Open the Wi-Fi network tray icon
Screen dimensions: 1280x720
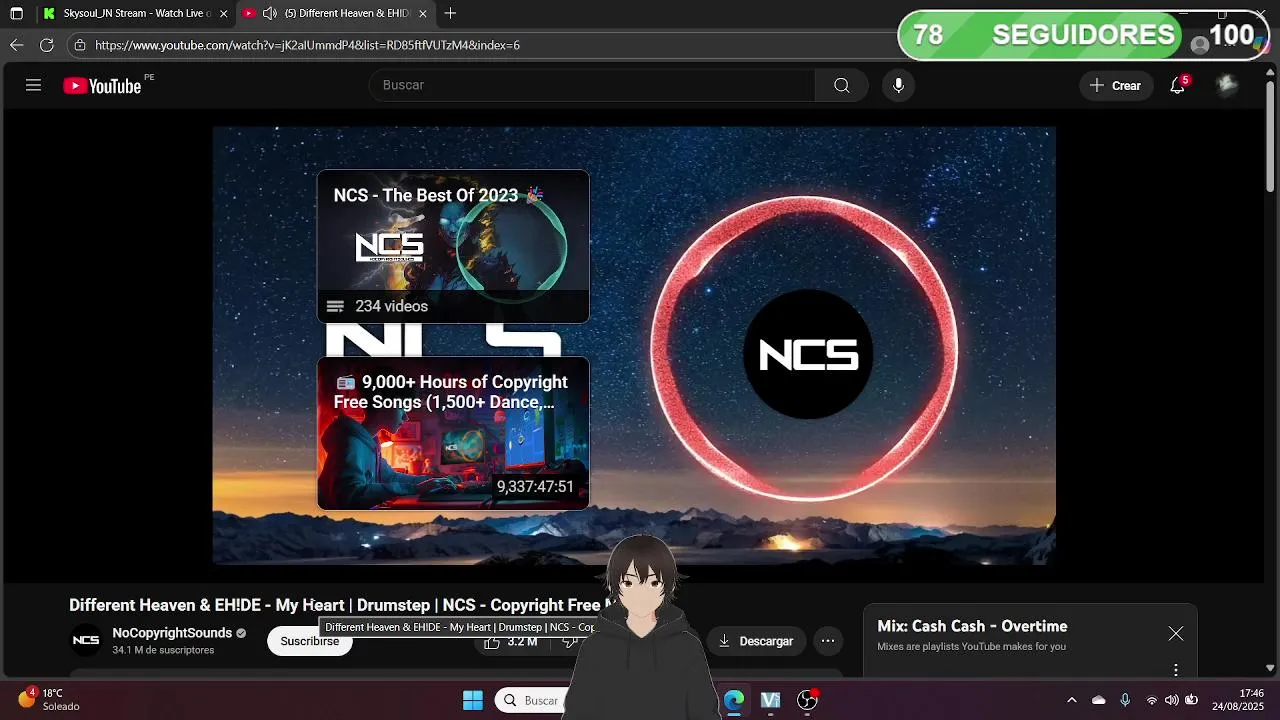tap(1152, 700)
